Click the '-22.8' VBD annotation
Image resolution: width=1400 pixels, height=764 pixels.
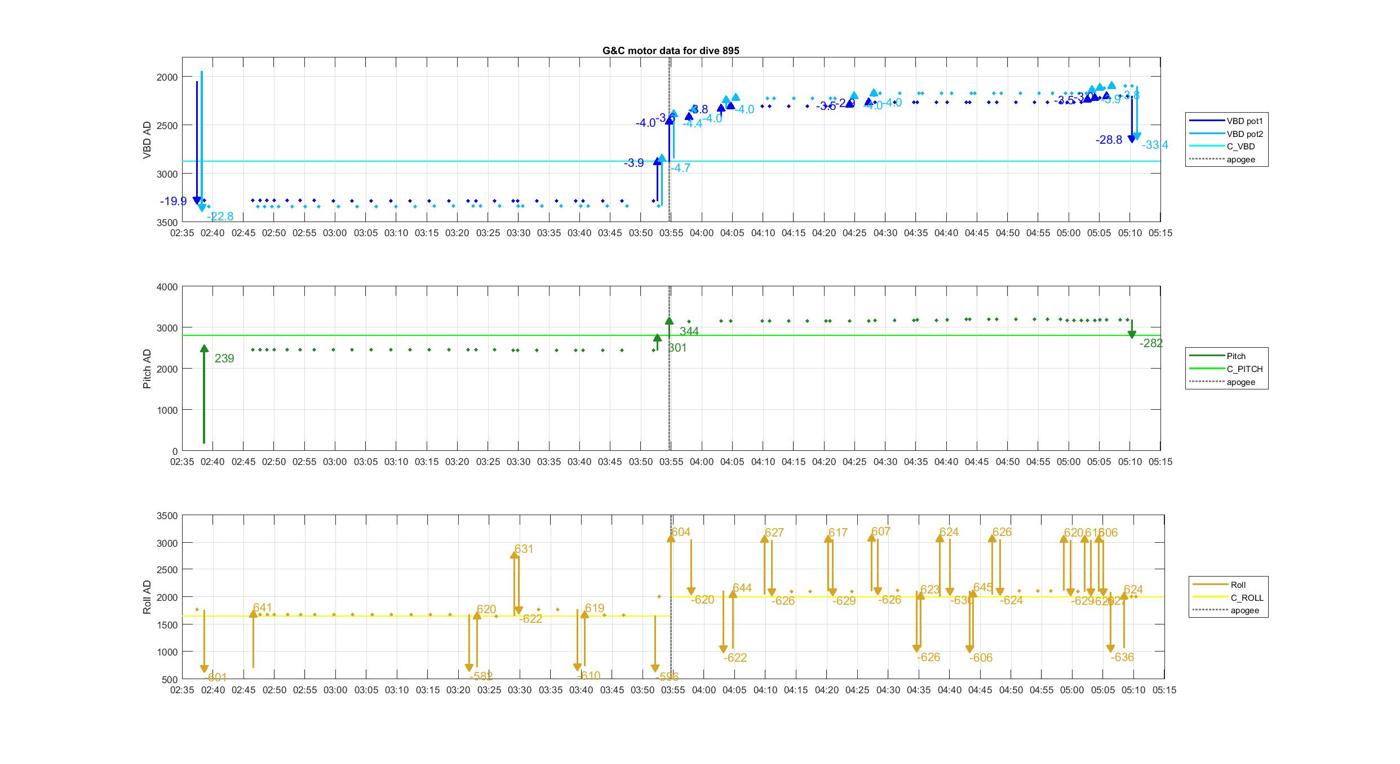220,217
